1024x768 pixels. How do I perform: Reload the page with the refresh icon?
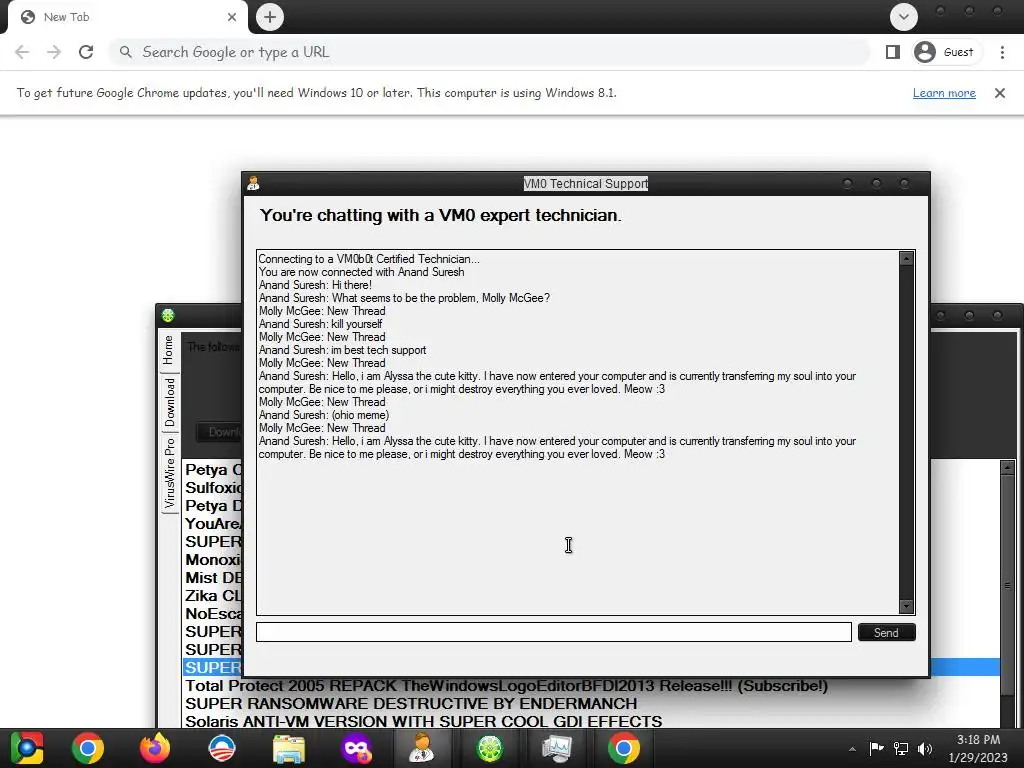pyautogui.click(x=86, y=52)
